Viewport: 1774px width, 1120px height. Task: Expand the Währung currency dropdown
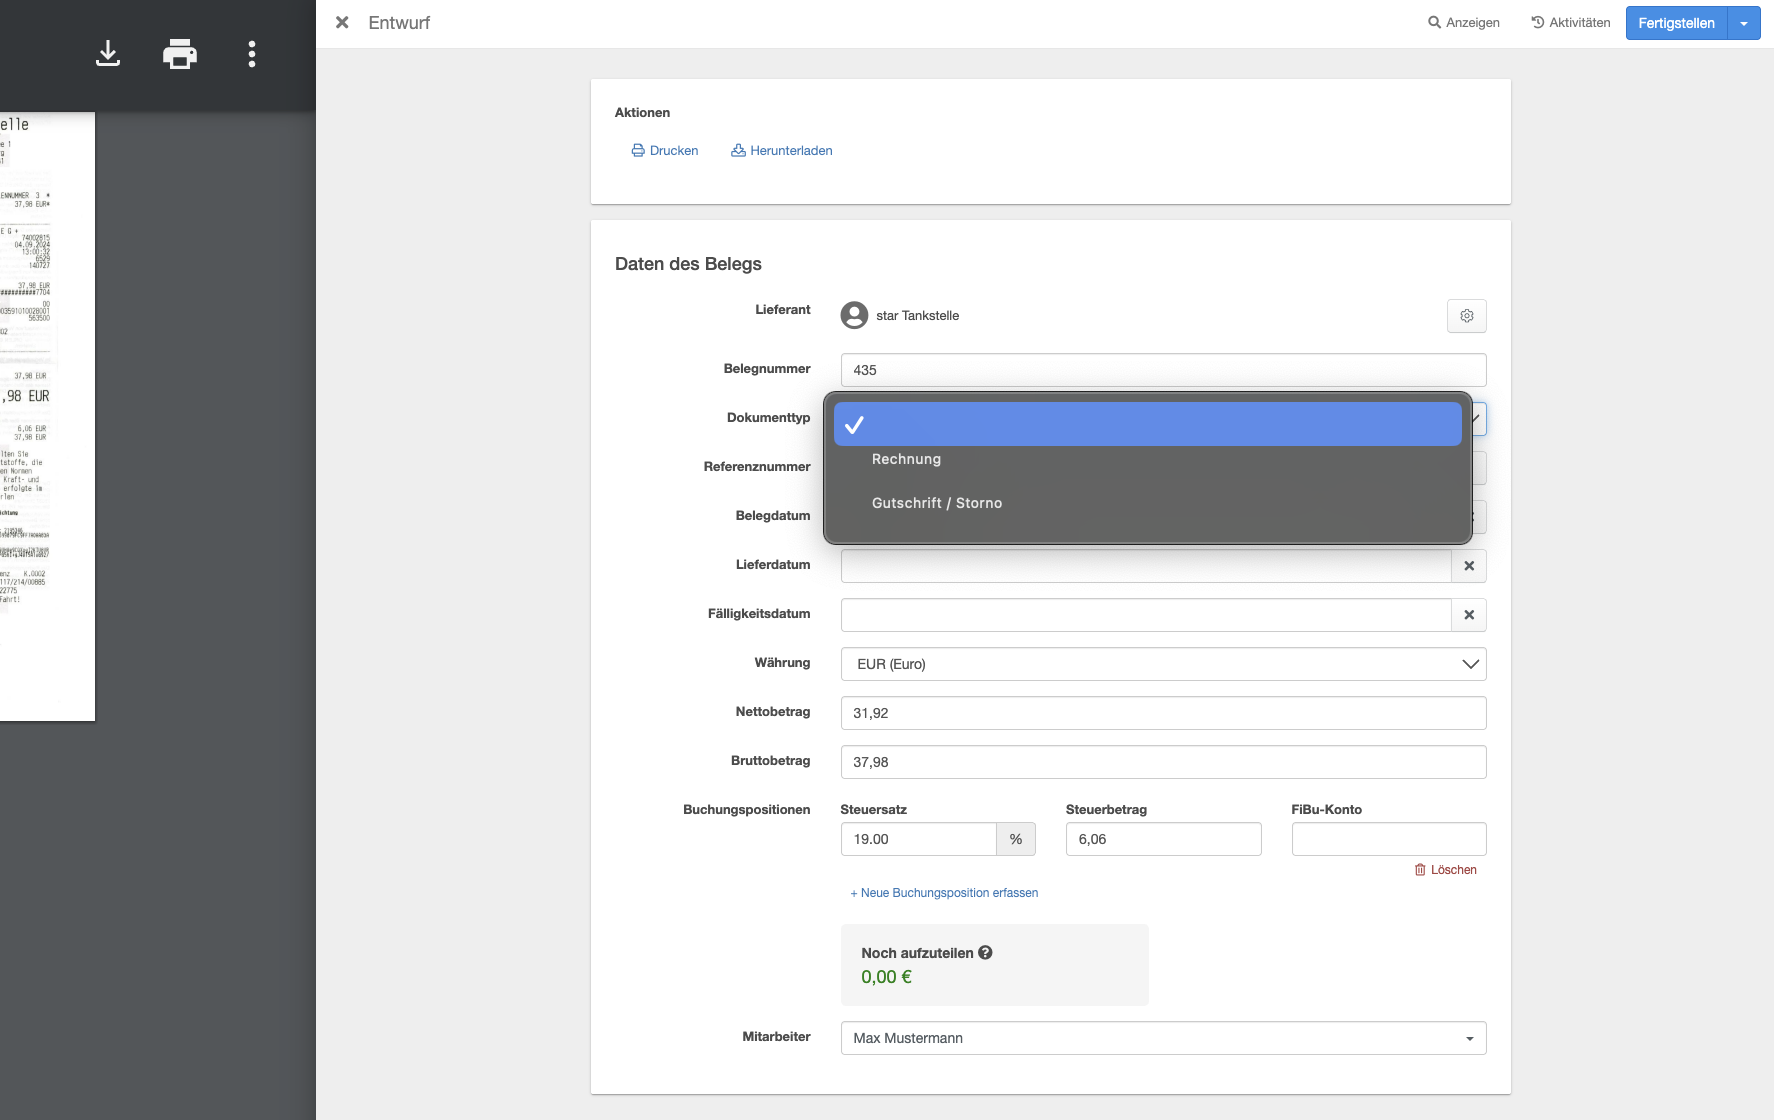coord(1162,664)
